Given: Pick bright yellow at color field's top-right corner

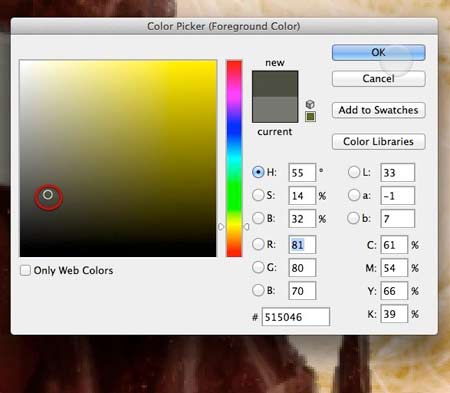Looking at the screenshot, I should pos(214,62).
